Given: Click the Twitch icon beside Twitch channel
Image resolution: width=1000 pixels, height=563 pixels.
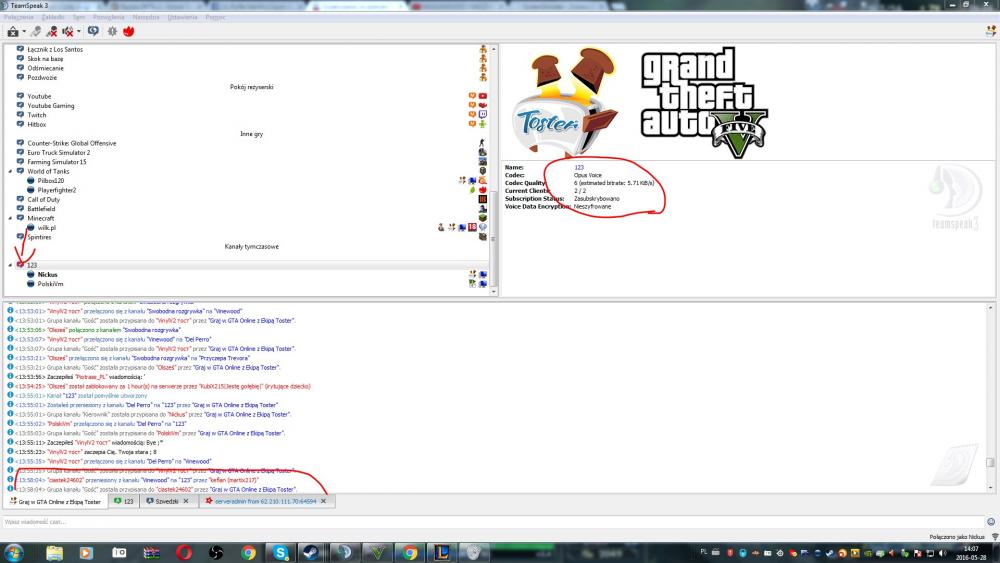Looking at the screenshot, I should pyautogui.click(x=483, y=115).
